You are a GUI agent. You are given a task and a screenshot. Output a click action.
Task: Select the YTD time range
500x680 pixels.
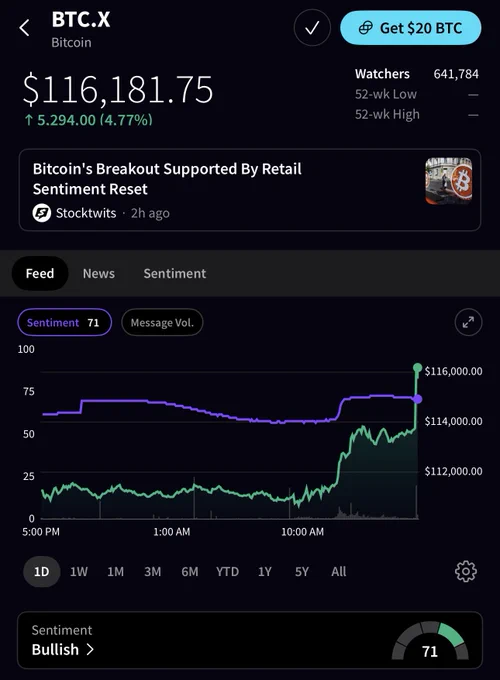(x=228, y=572)
